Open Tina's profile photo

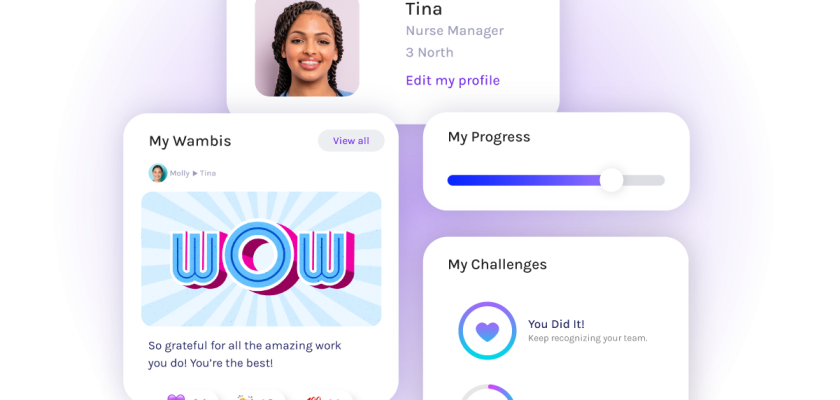307,47
